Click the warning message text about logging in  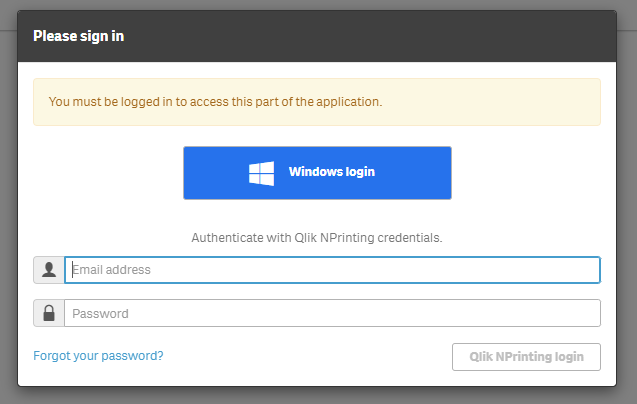coord(215,101)
